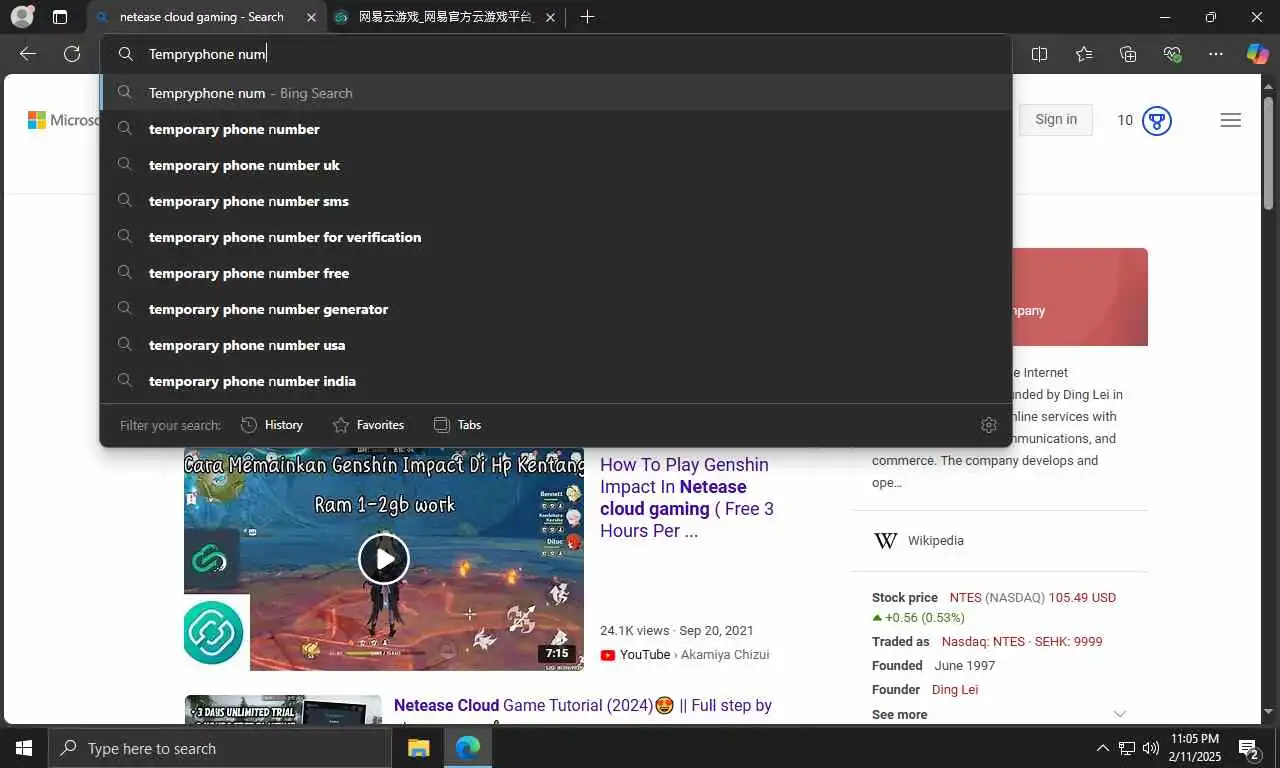Open founder Ding Lei link
This screenshot has width=1280, height=768.
(955, 690)
